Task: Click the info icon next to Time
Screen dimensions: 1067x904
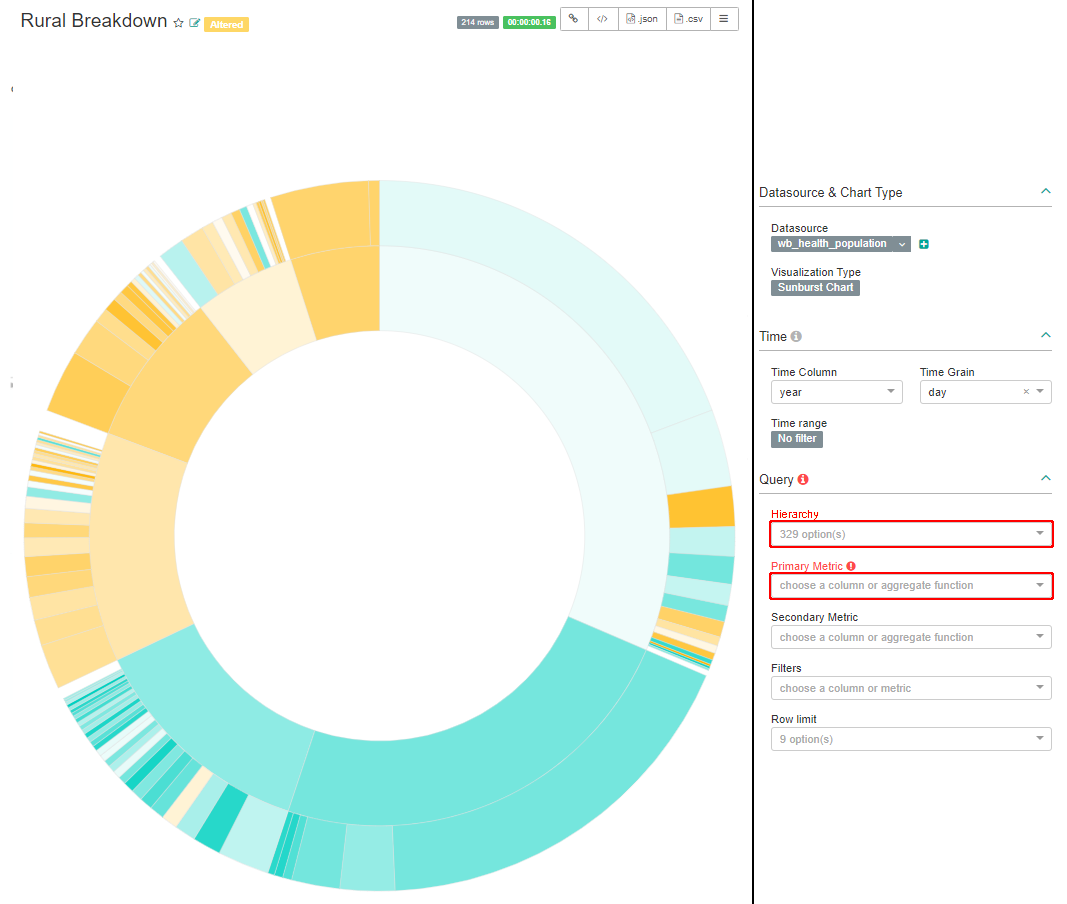Action: pyautogui.click(x=796, y=337)
